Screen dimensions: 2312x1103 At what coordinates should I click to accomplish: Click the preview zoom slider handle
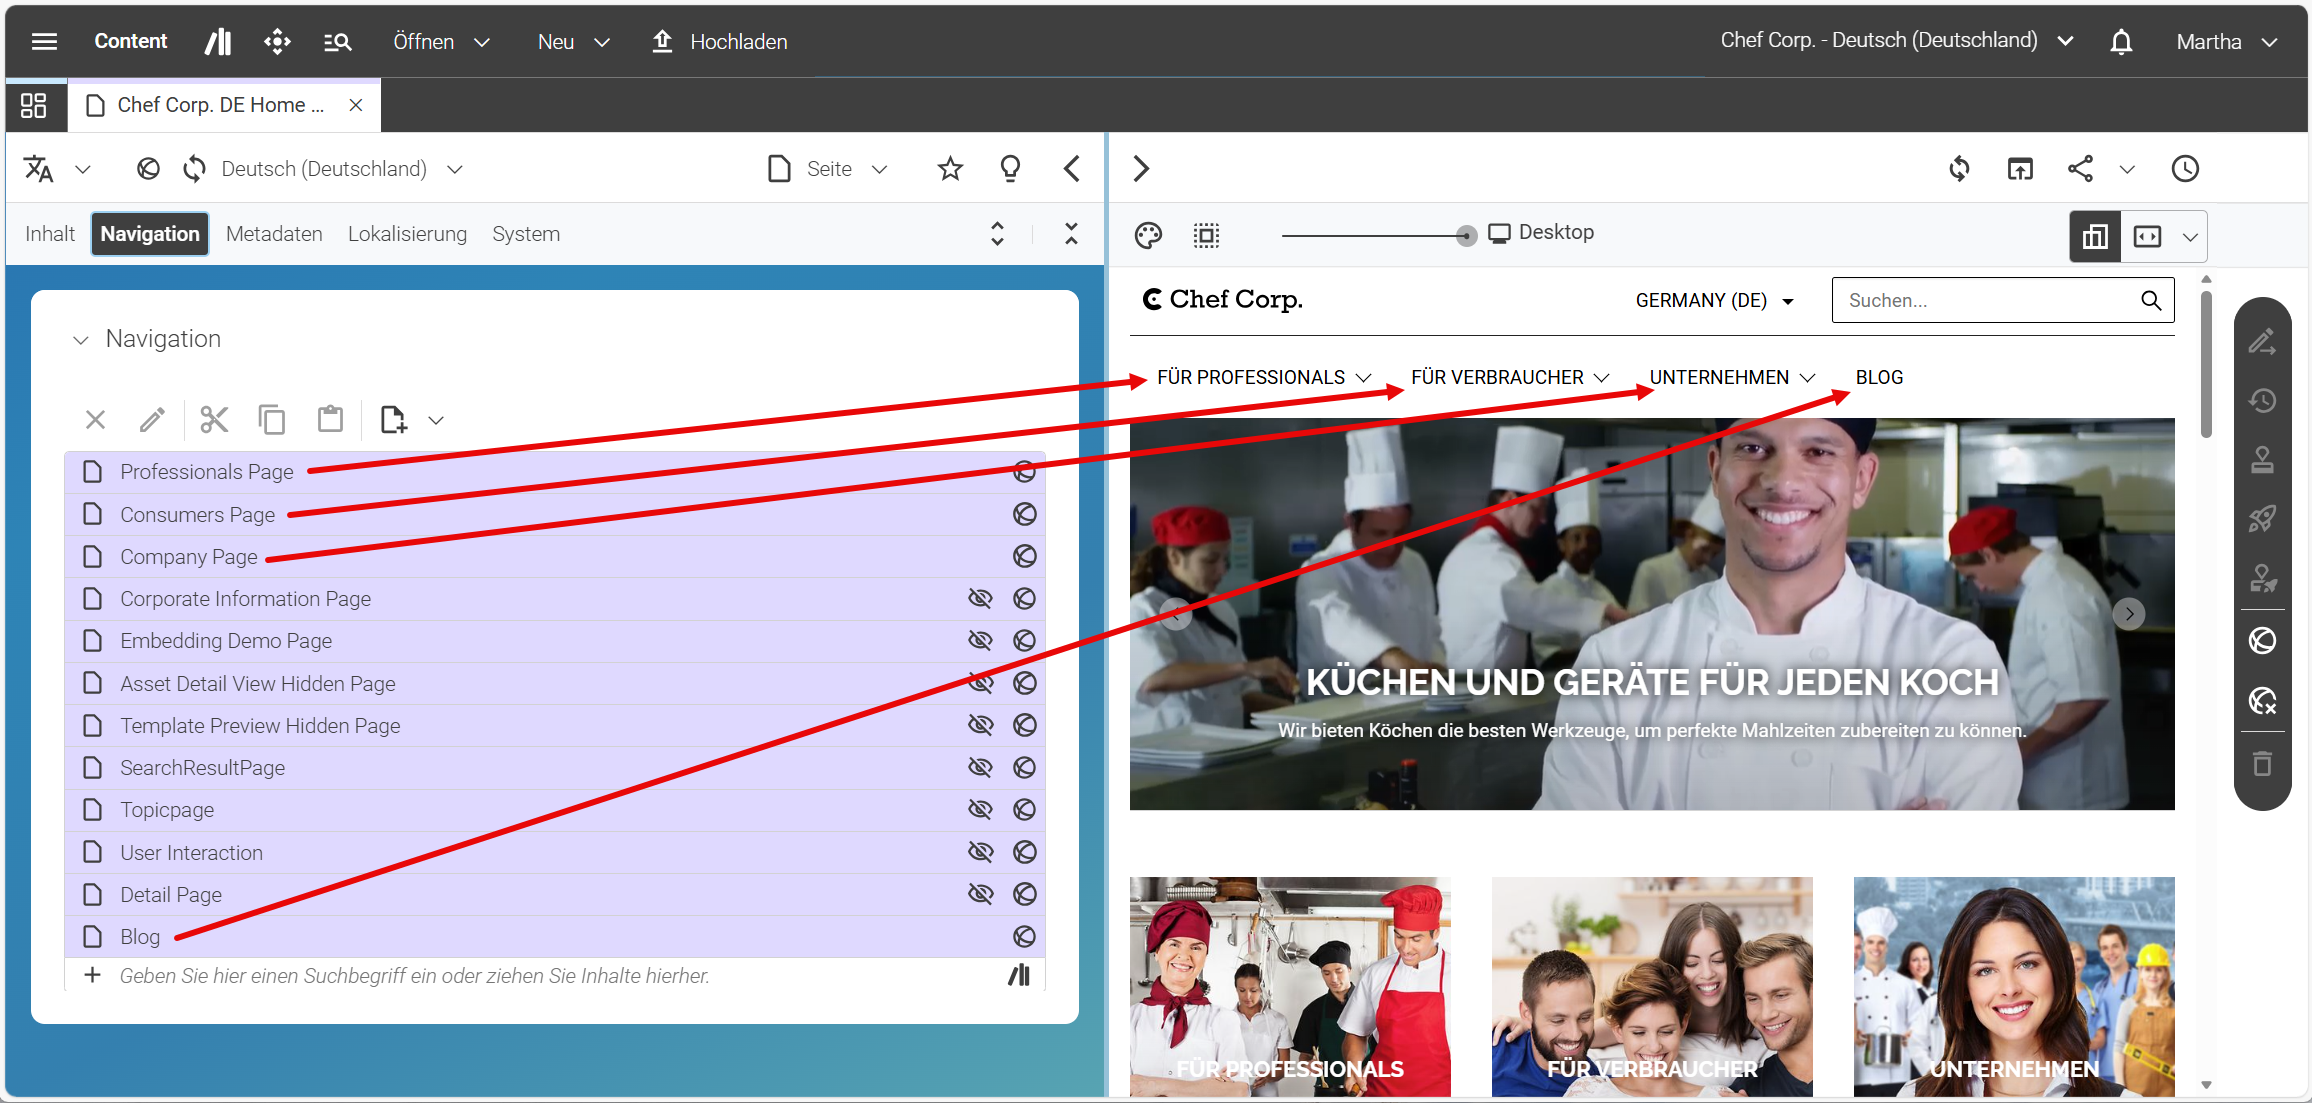click(x=1466, y=236)
